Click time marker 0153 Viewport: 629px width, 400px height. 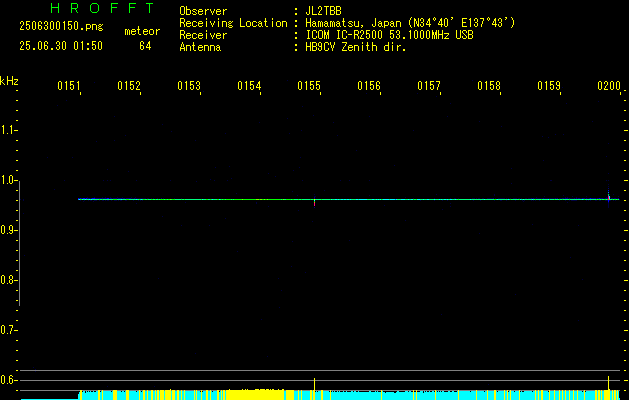click(x=189, y=86)
